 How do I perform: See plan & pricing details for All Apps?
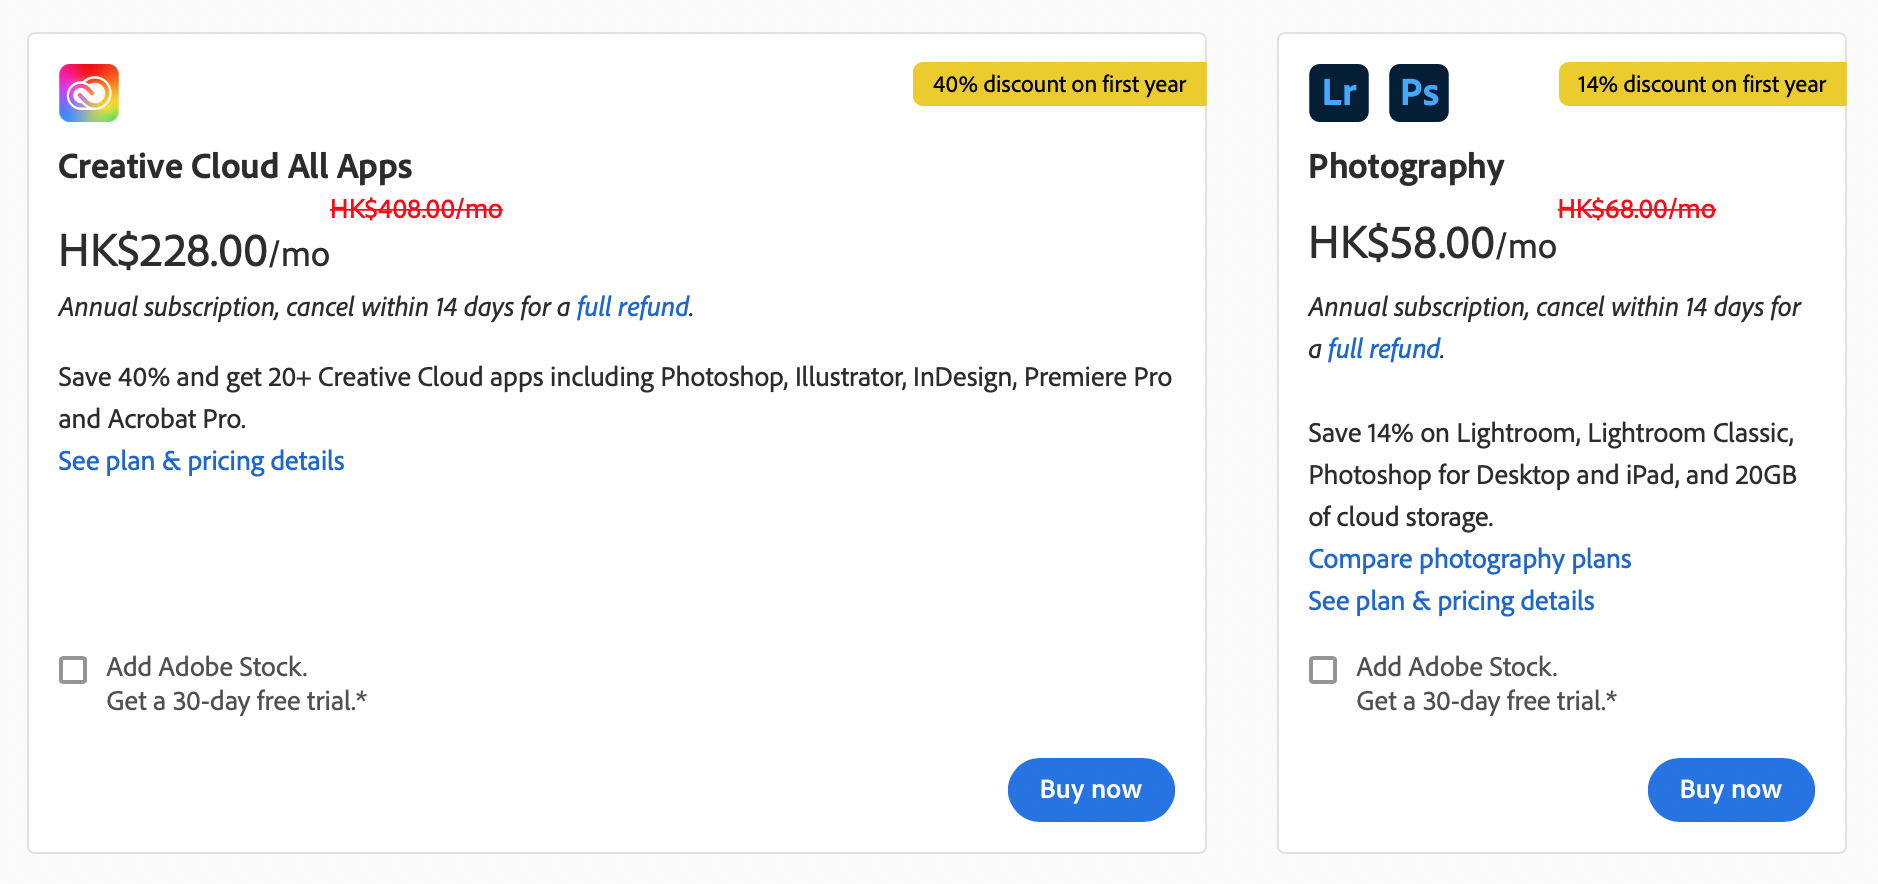[x=201, y=461]
